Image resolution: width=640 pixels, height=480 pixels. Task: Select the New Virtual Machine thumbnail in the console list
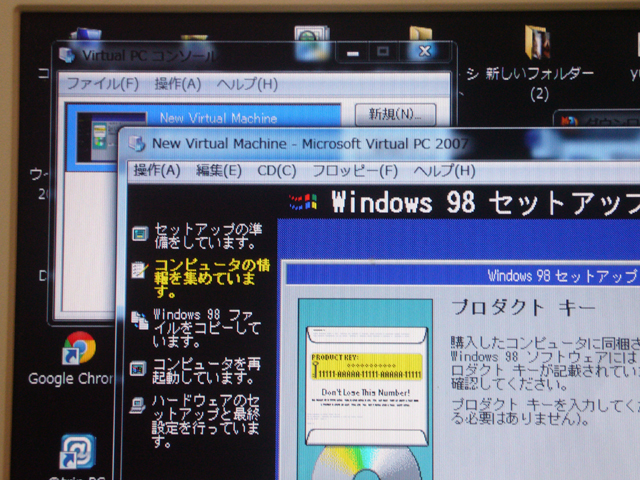tap(112, 137)
